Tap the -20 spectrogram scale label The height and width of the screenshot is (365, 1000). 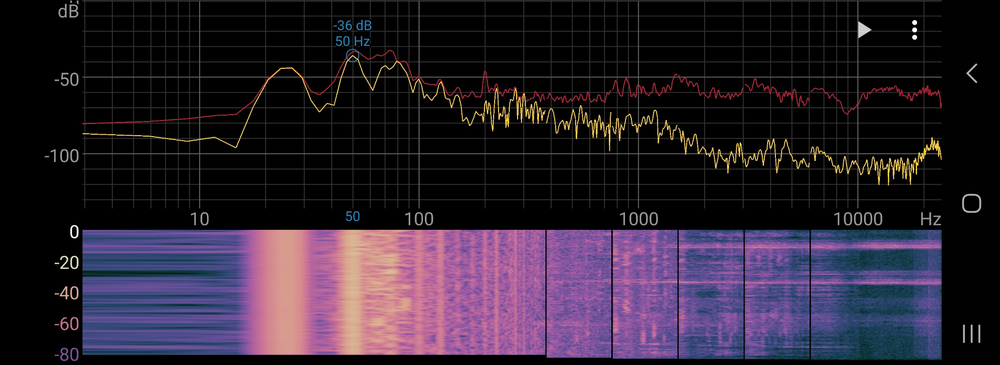point(65,263)
